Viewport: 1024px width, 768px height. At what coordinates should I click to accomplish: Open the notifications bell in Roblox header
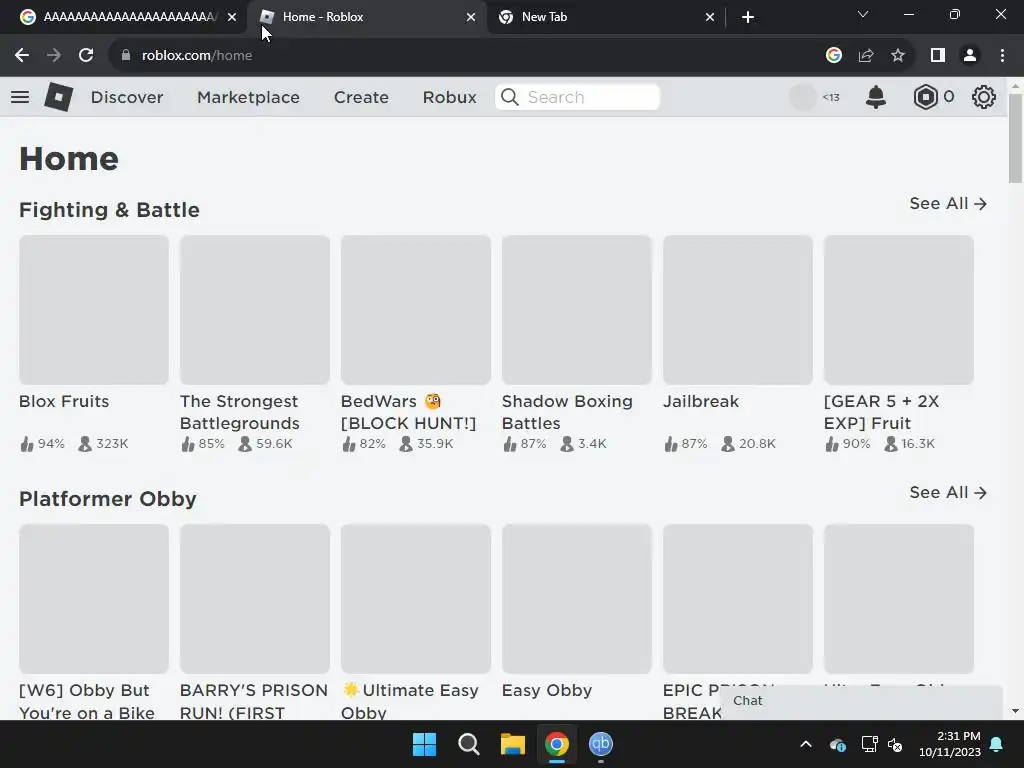pyautogui.click(x=876, y=97)
